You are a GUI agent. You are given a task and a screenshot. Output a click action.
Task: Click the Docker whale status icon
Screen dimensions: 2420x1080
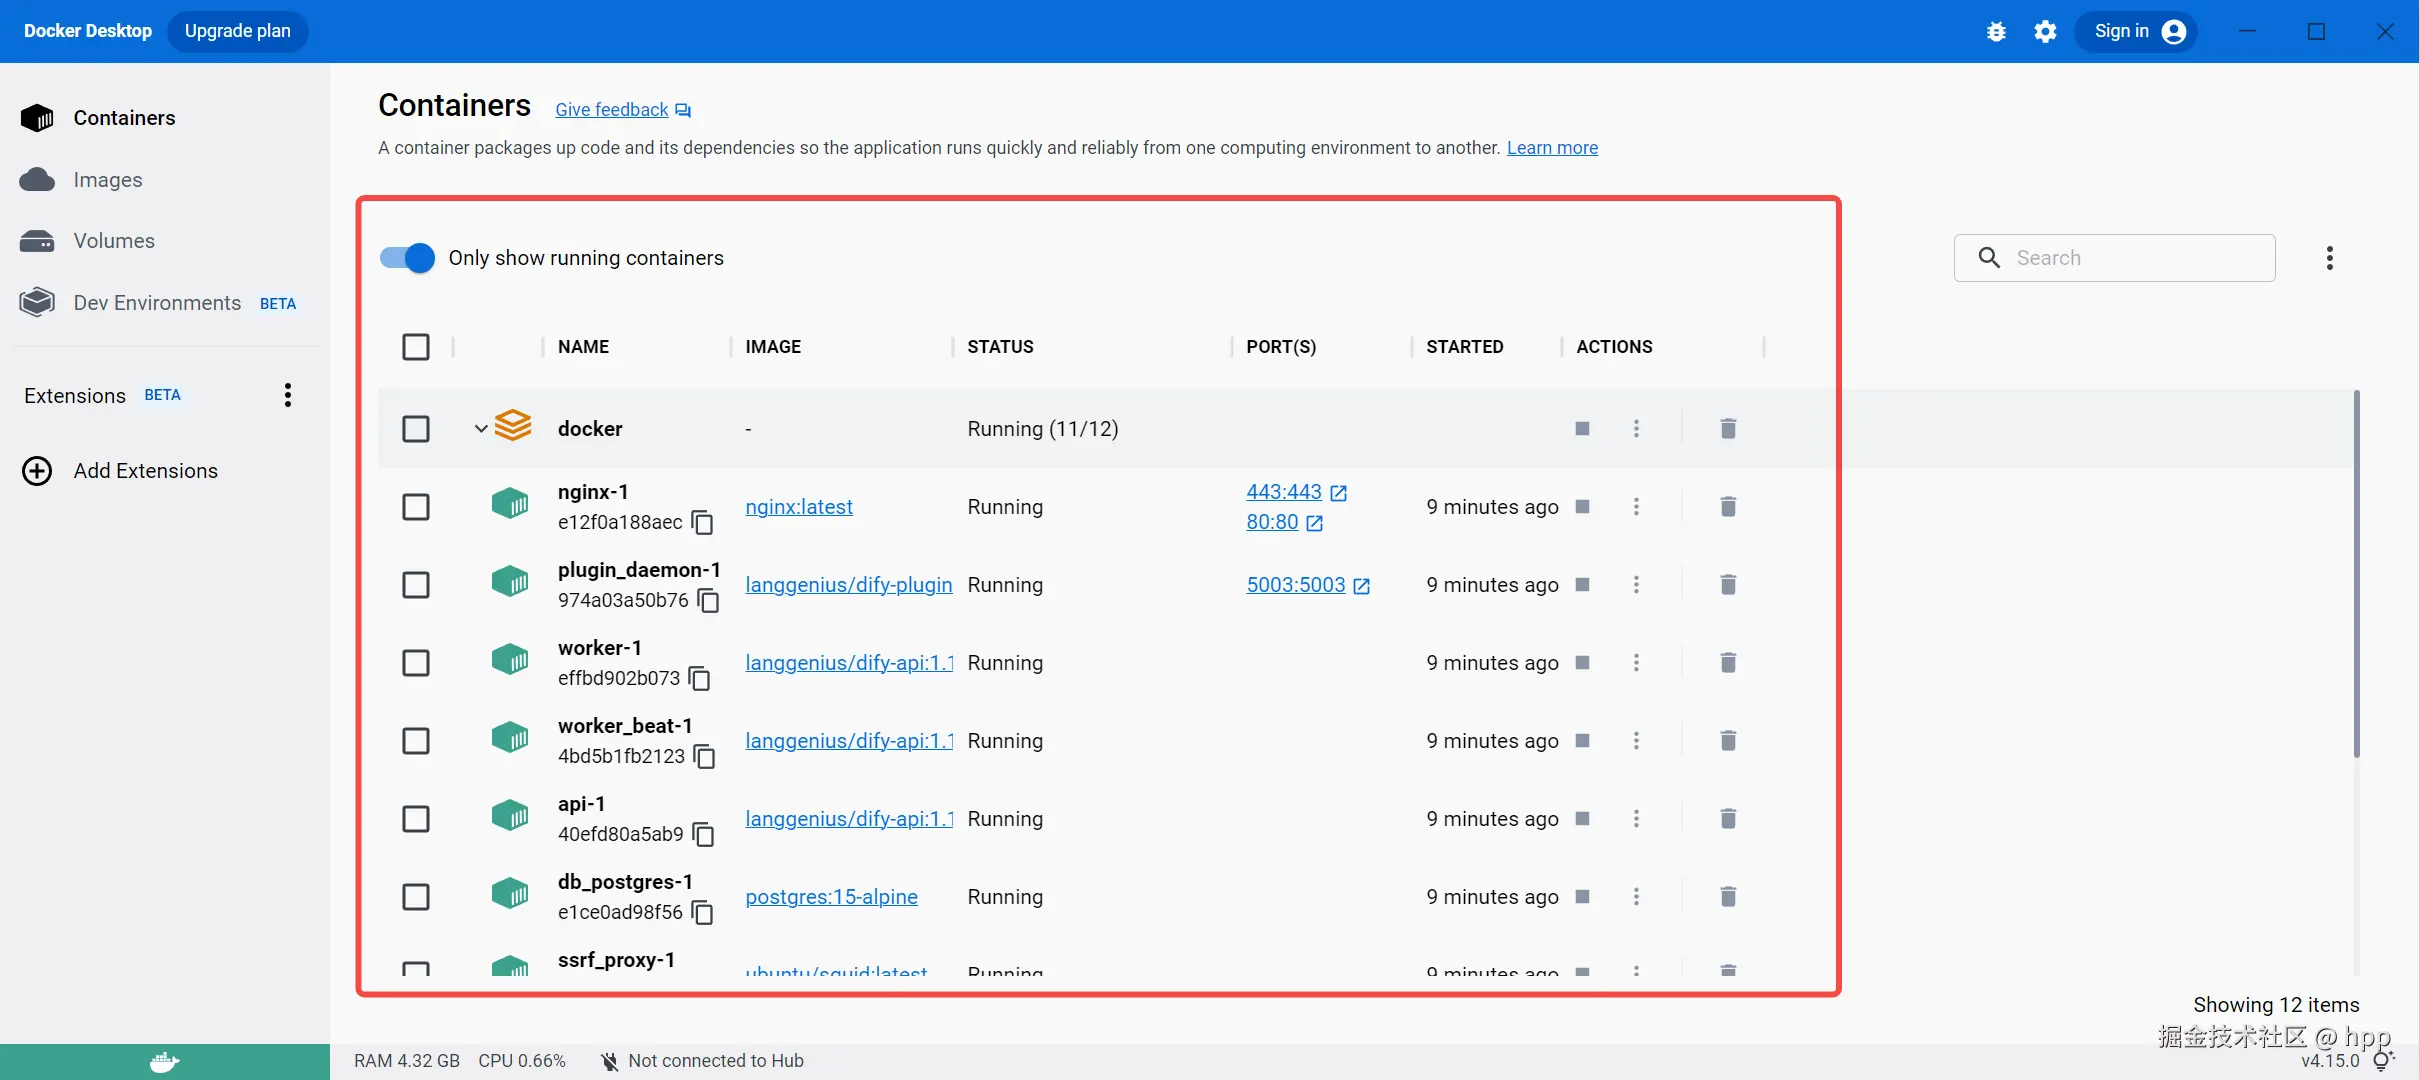point(164,1061)
